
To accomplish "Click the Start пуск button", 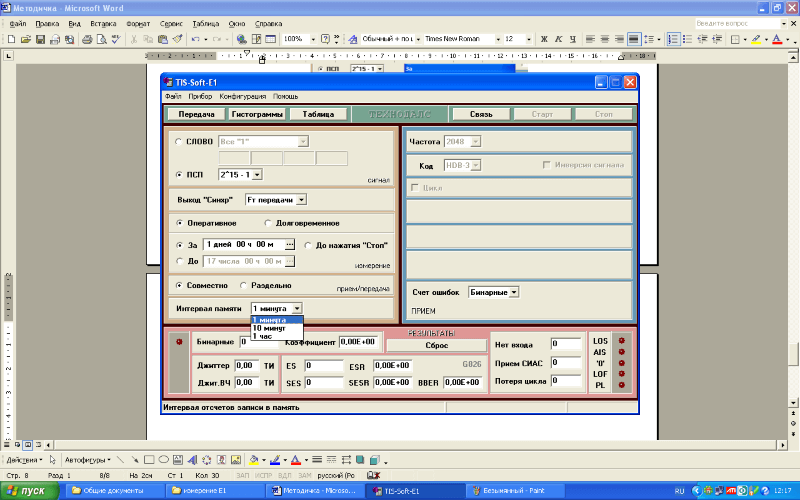I will (x=30, y=491).
